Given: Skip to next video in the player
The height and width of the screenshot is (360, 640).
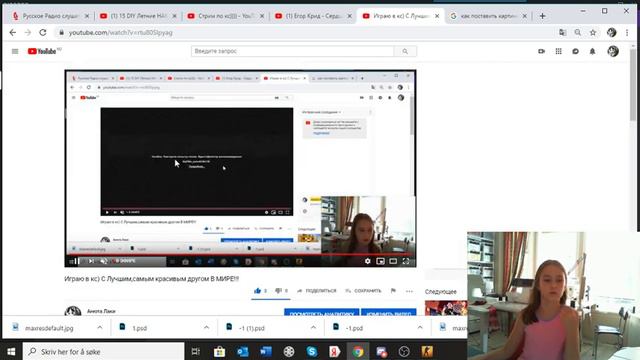Looking at the screenshot, I should (91, 261).
